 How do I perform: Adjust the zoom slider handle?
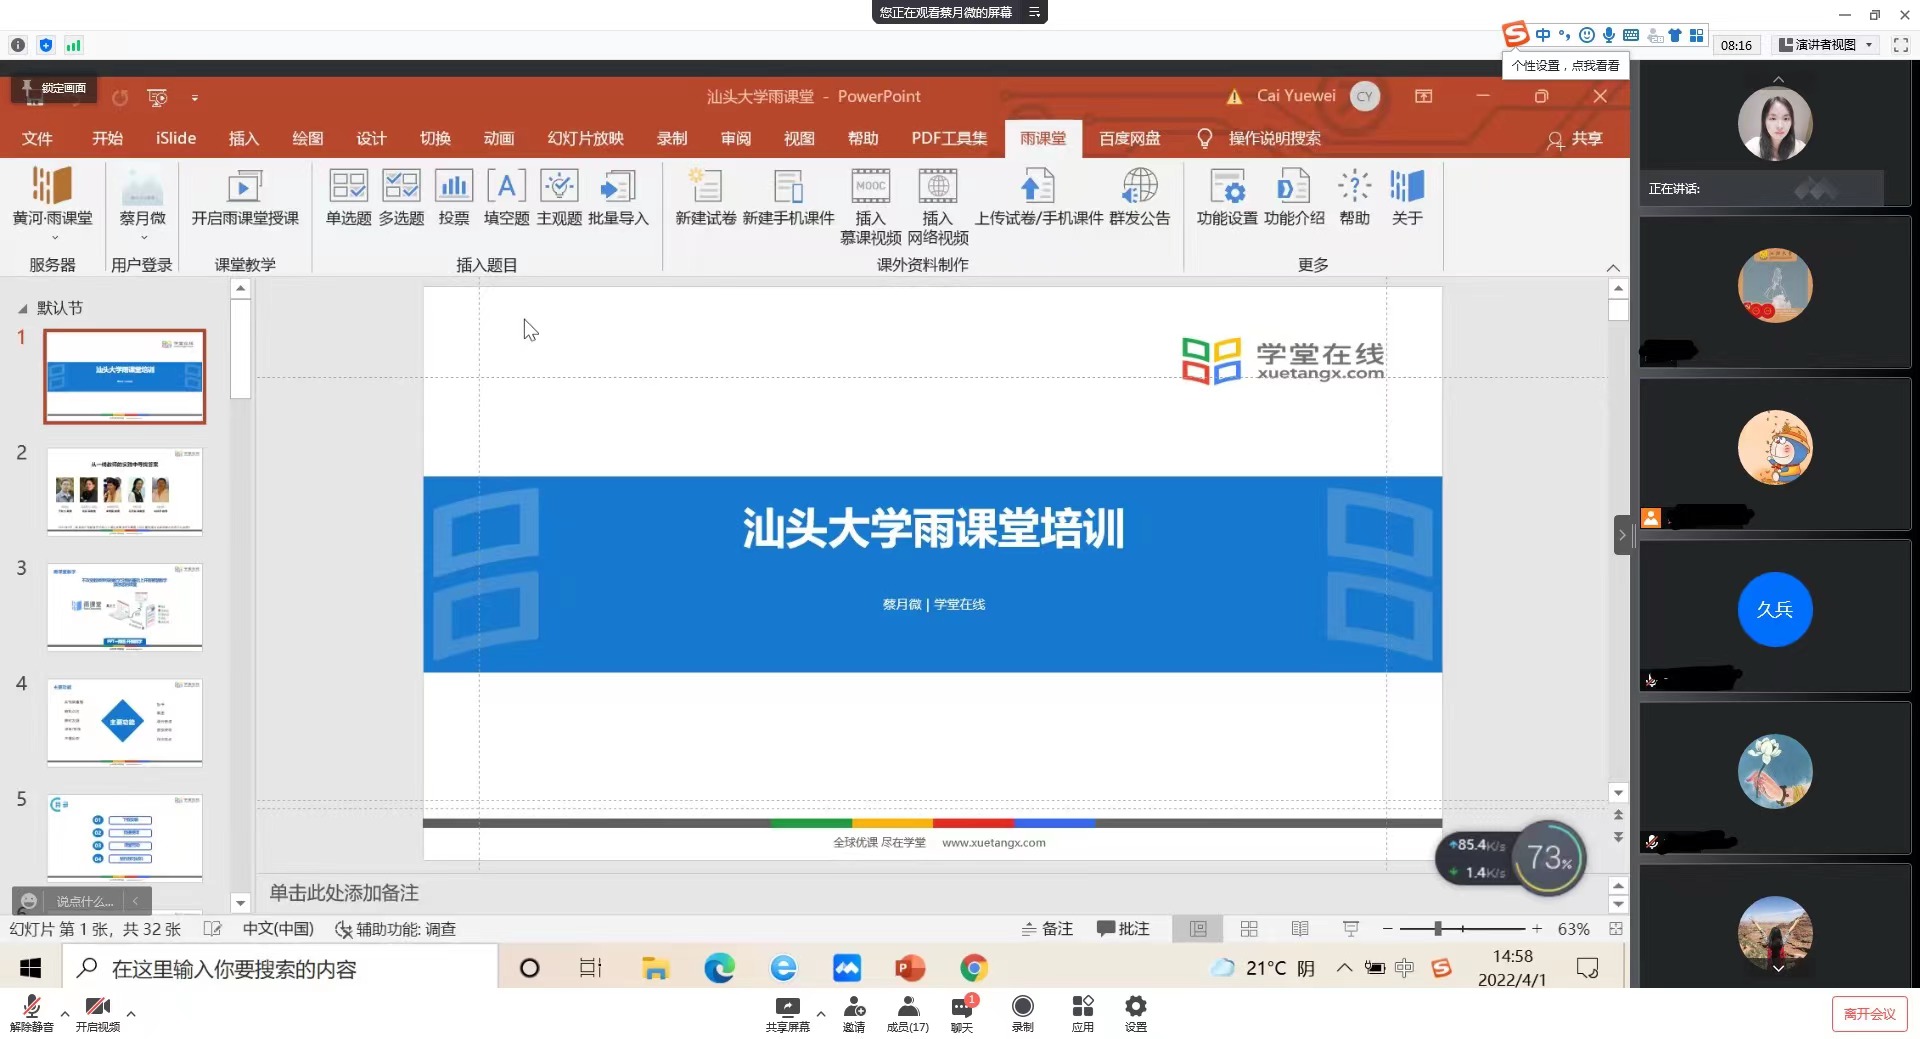(x=1437, y=929)
